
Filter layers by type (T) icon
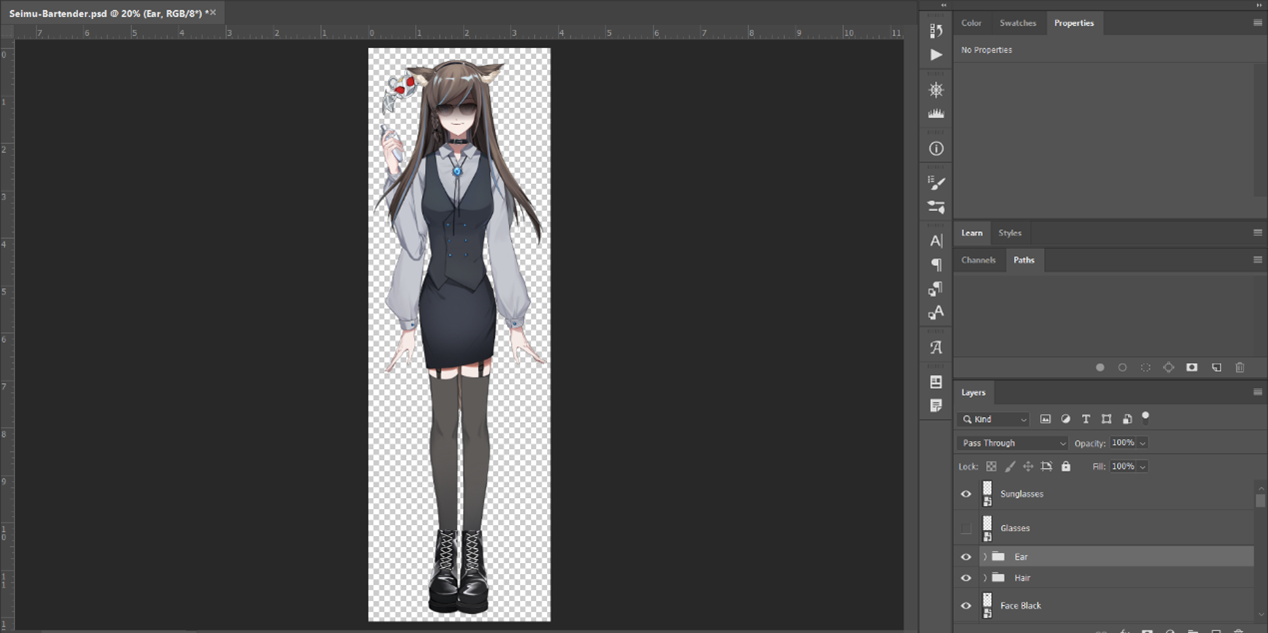pyautogui.click(x=1085, y=419)
